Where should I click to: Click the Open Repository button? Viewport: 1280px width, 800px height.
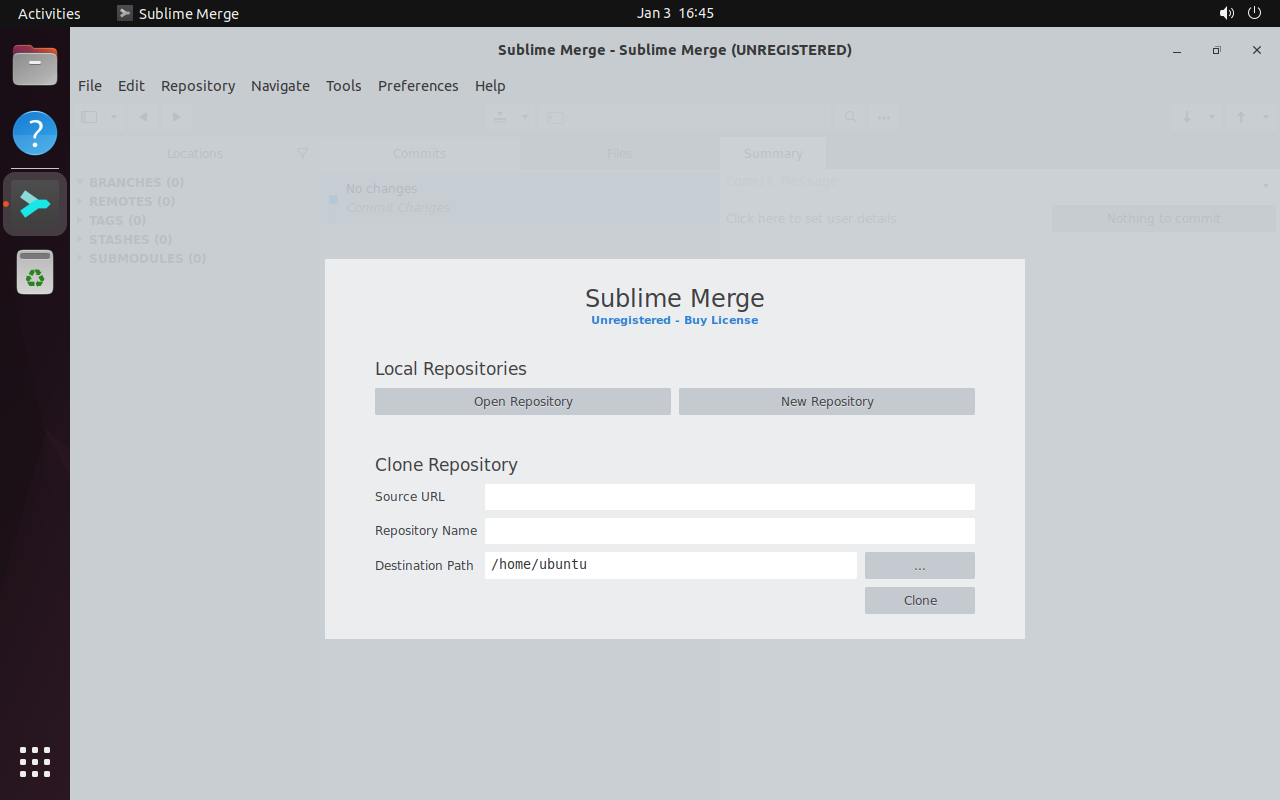pos(523,401)
